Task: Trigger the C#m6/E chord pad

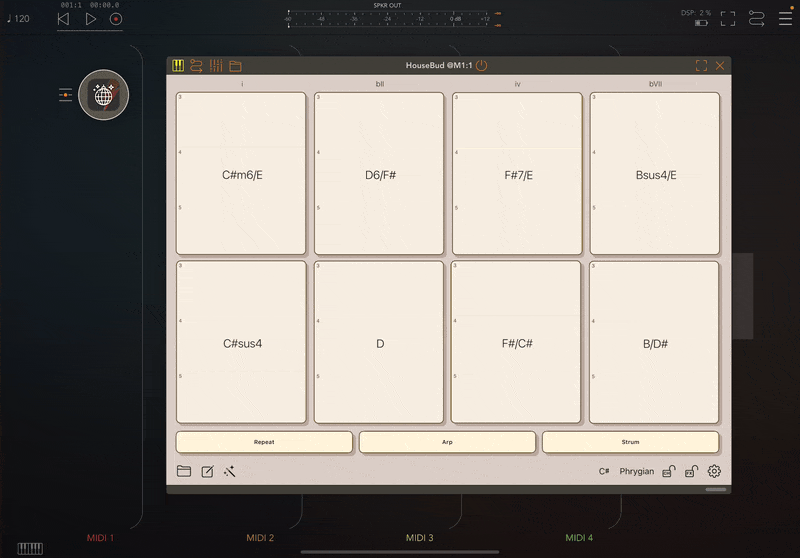Action: point(241,173)
